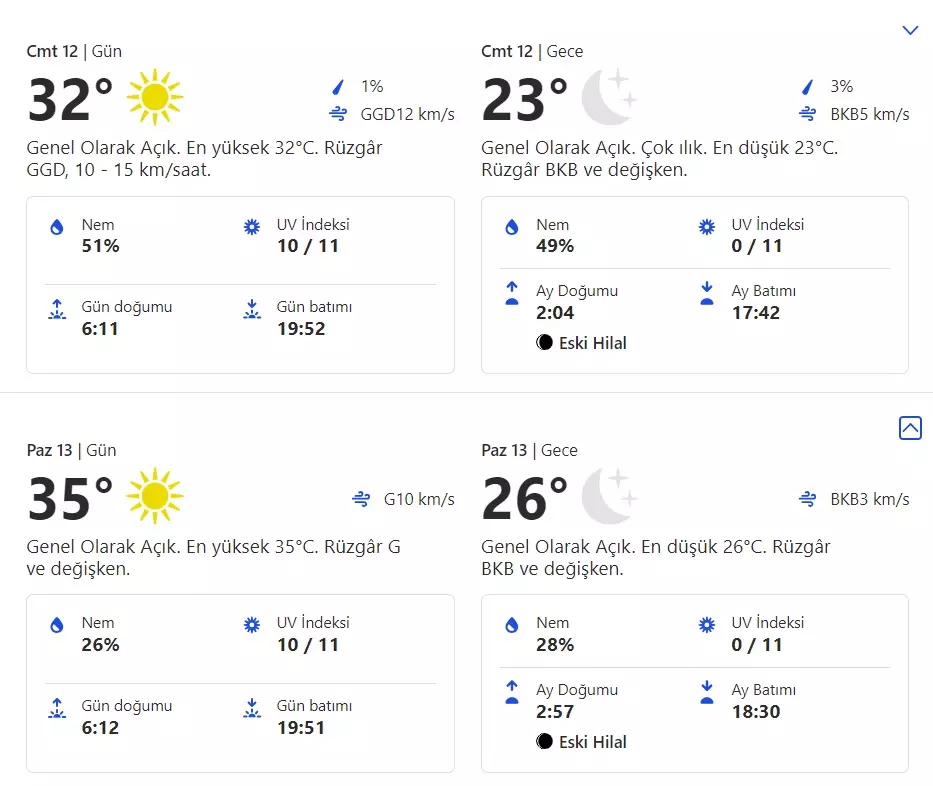Click the 35° temperature for Paz 13 day
Viewport: 933px width, 786px height.
coord(70,498)
